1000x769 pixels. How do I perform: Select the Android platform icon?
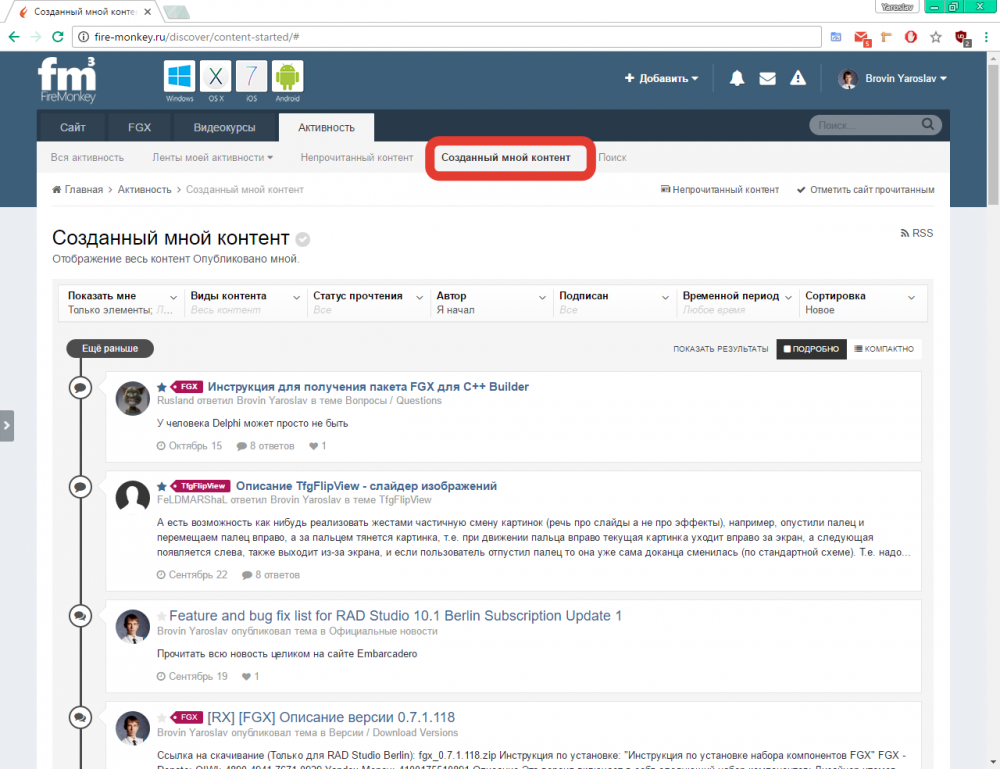pos(288,77)
